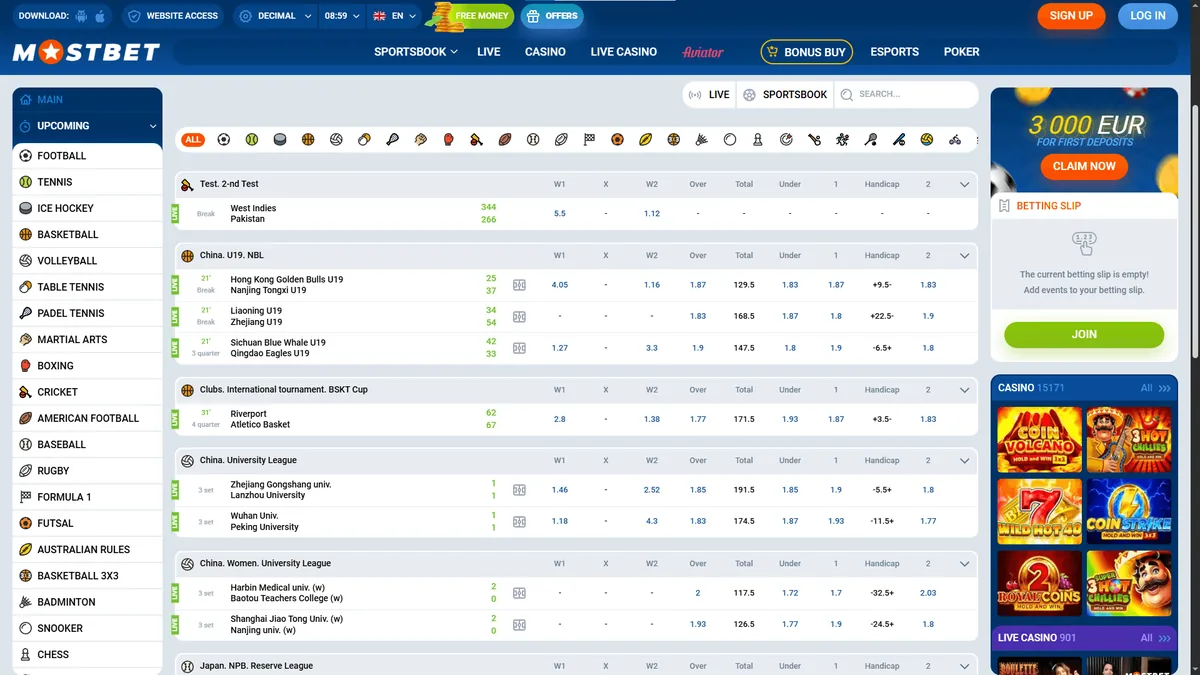Go to POKER section
Screen dimensions: 1200x675
click(x=962, y=52)
